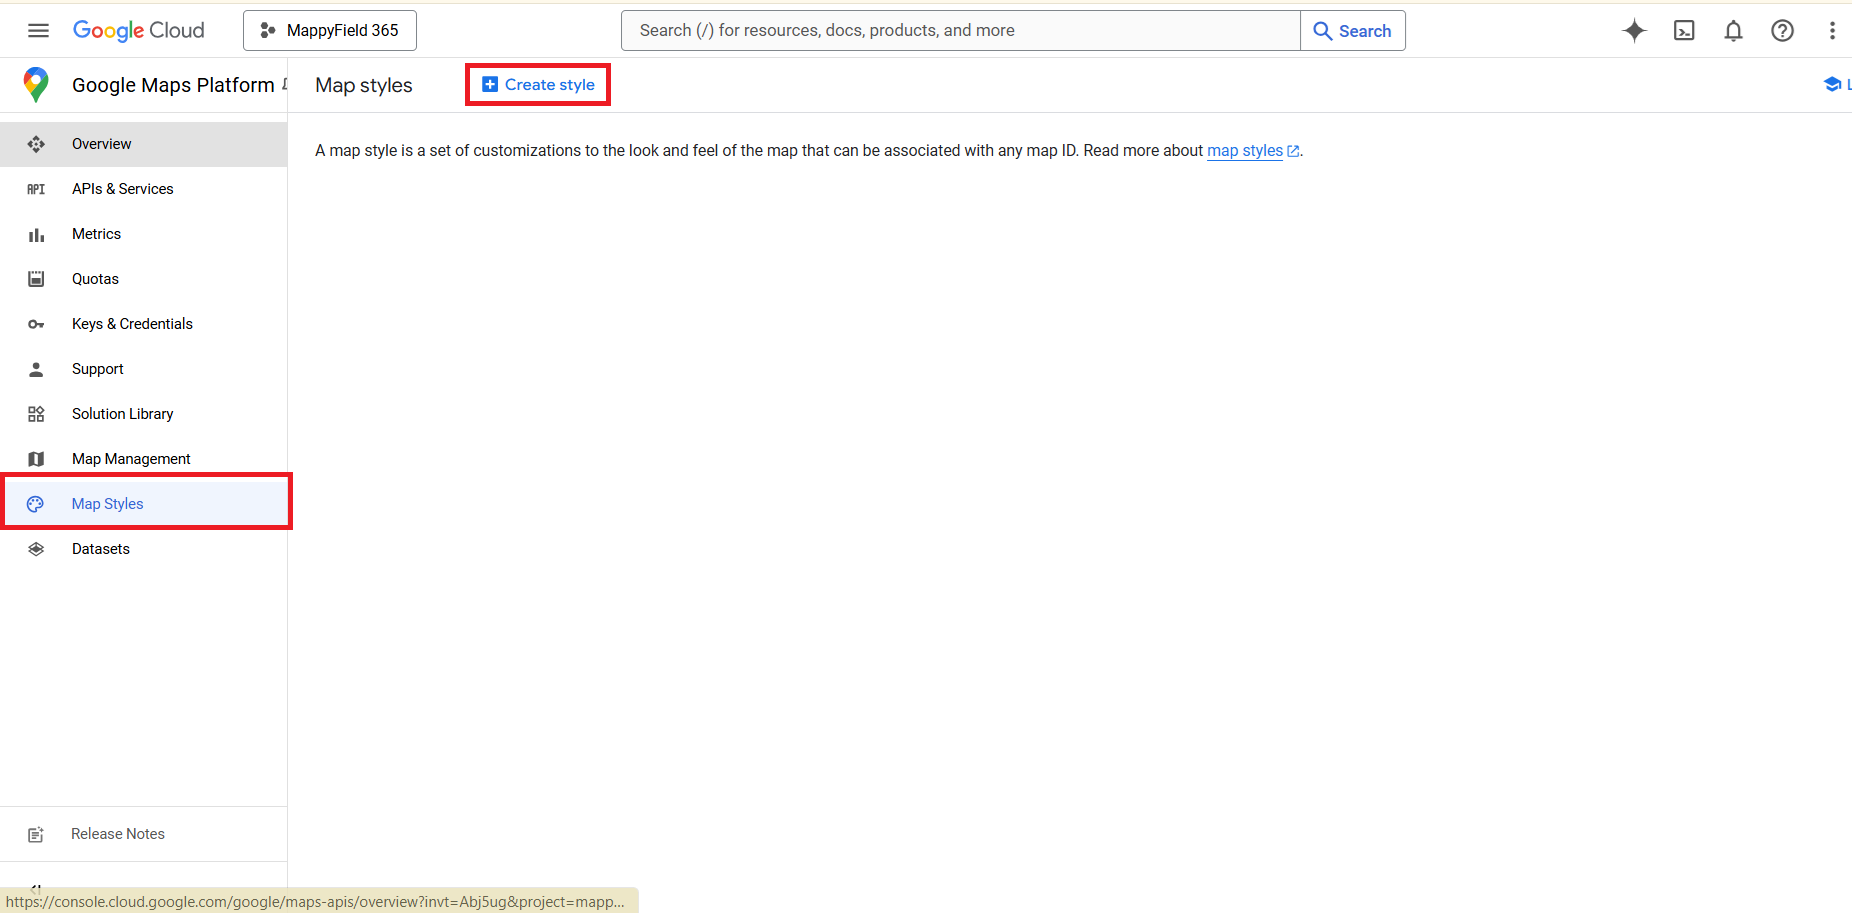
Task: Activate Cloud Shell terminal icon
Action: [1684, 31]
